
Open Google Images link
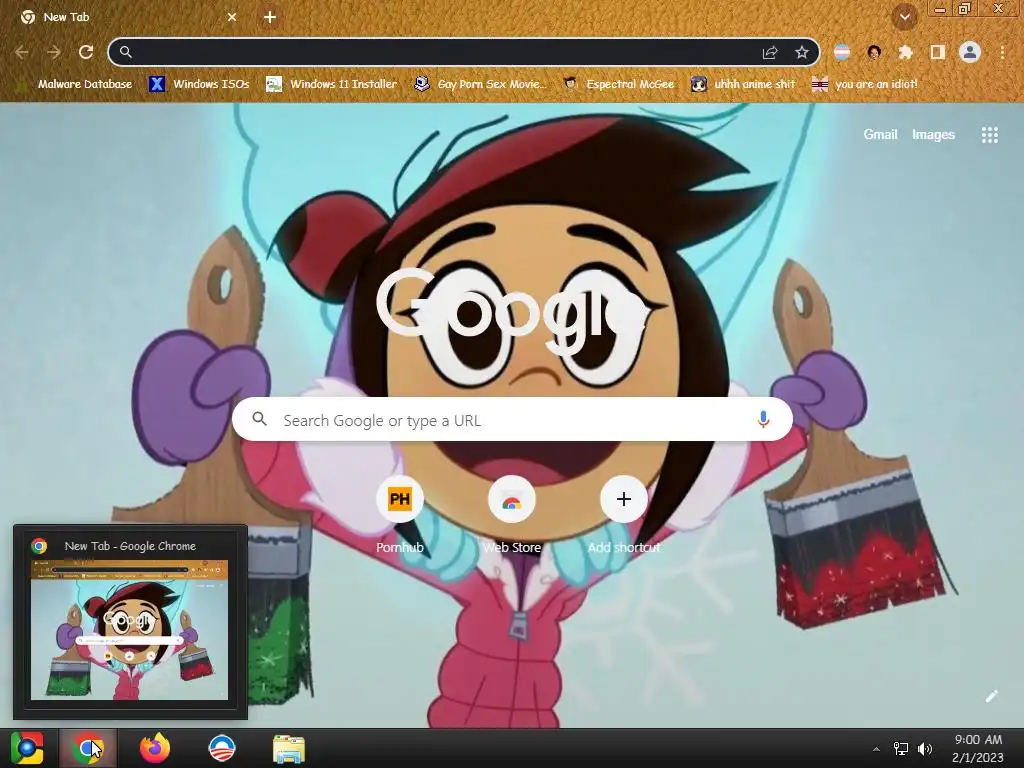[x=933, y=135]
